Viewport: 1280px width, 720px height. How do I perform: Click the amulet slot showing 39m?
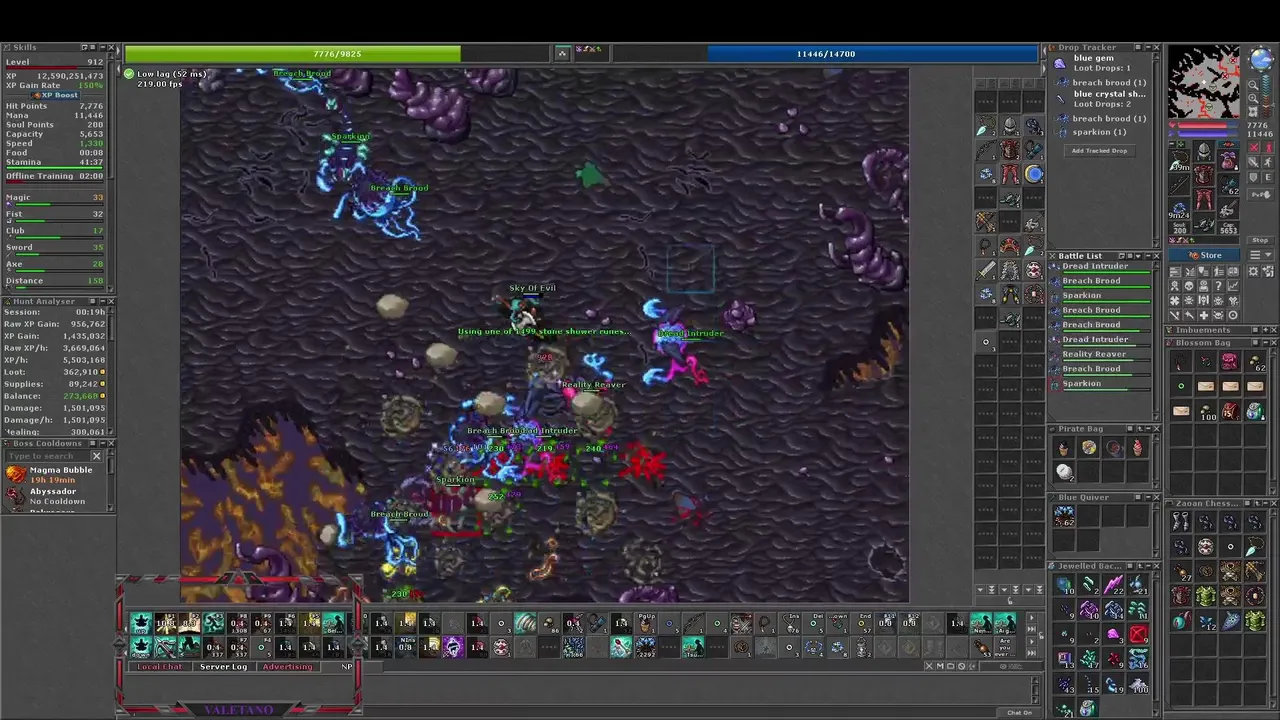coord(1179,160)
